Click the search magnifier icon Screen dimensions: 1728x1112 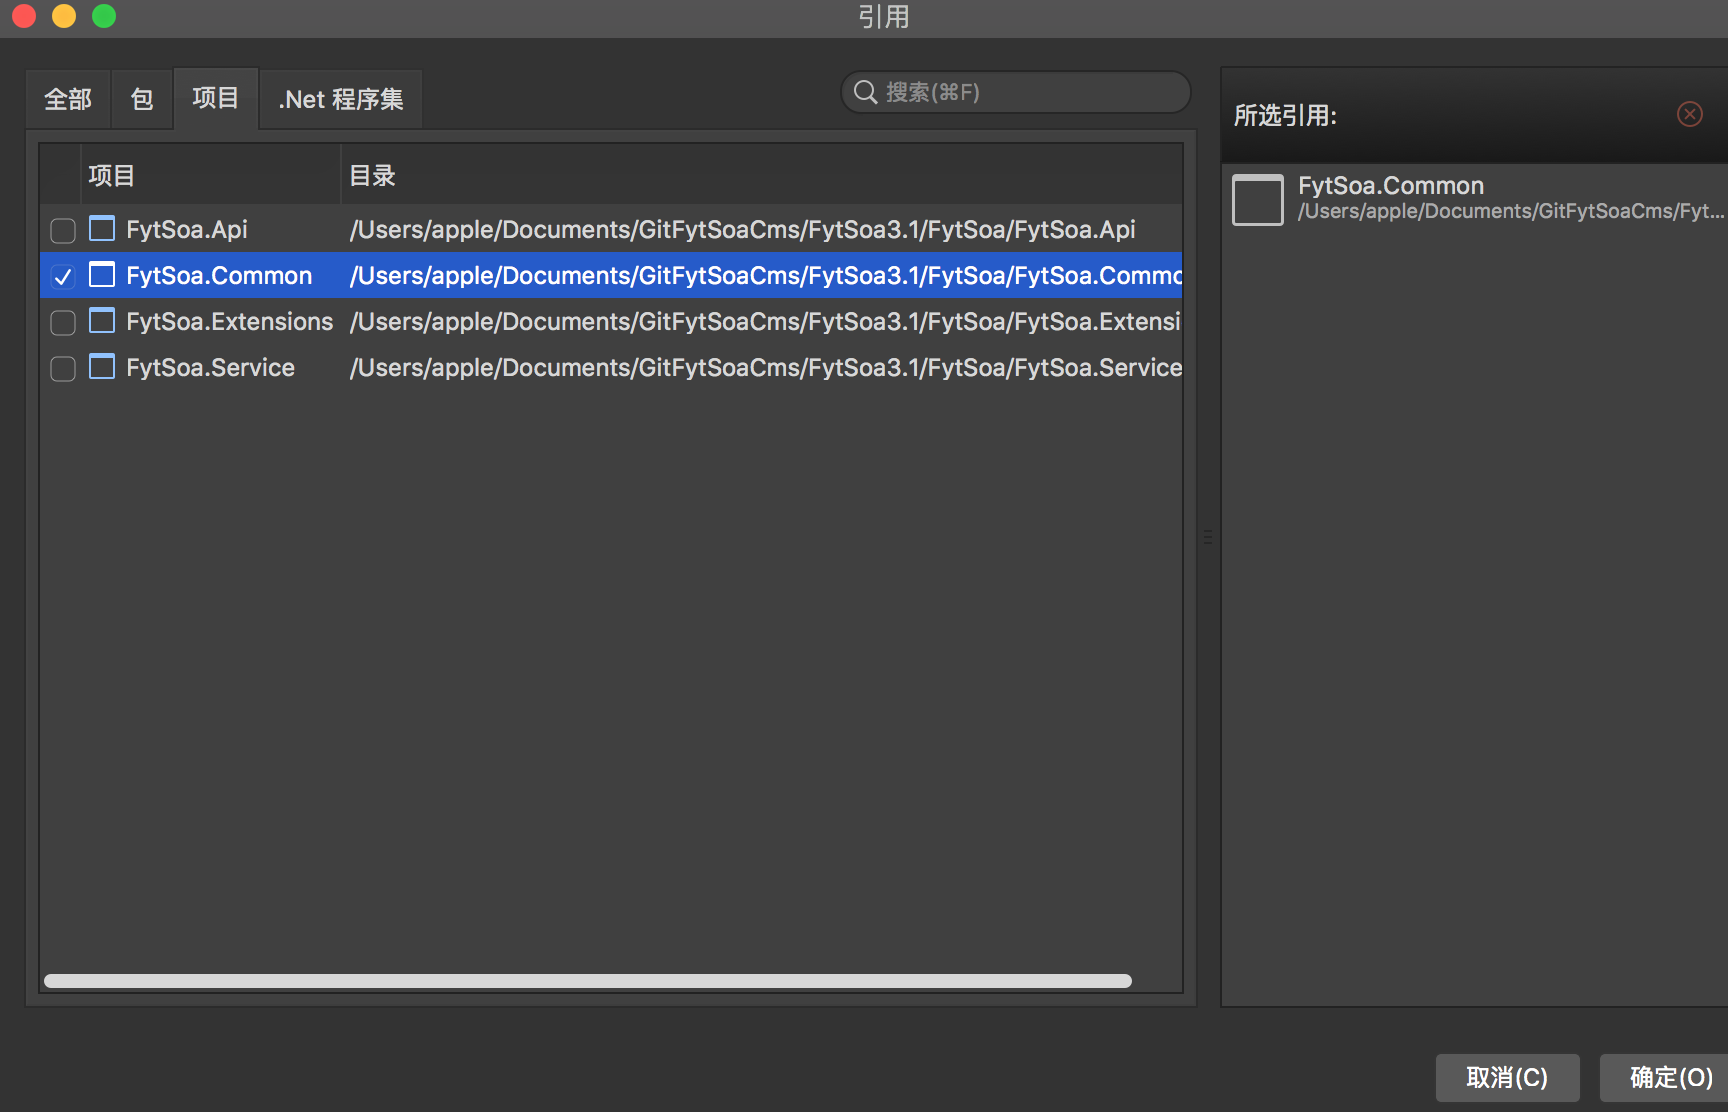point(865,92)
